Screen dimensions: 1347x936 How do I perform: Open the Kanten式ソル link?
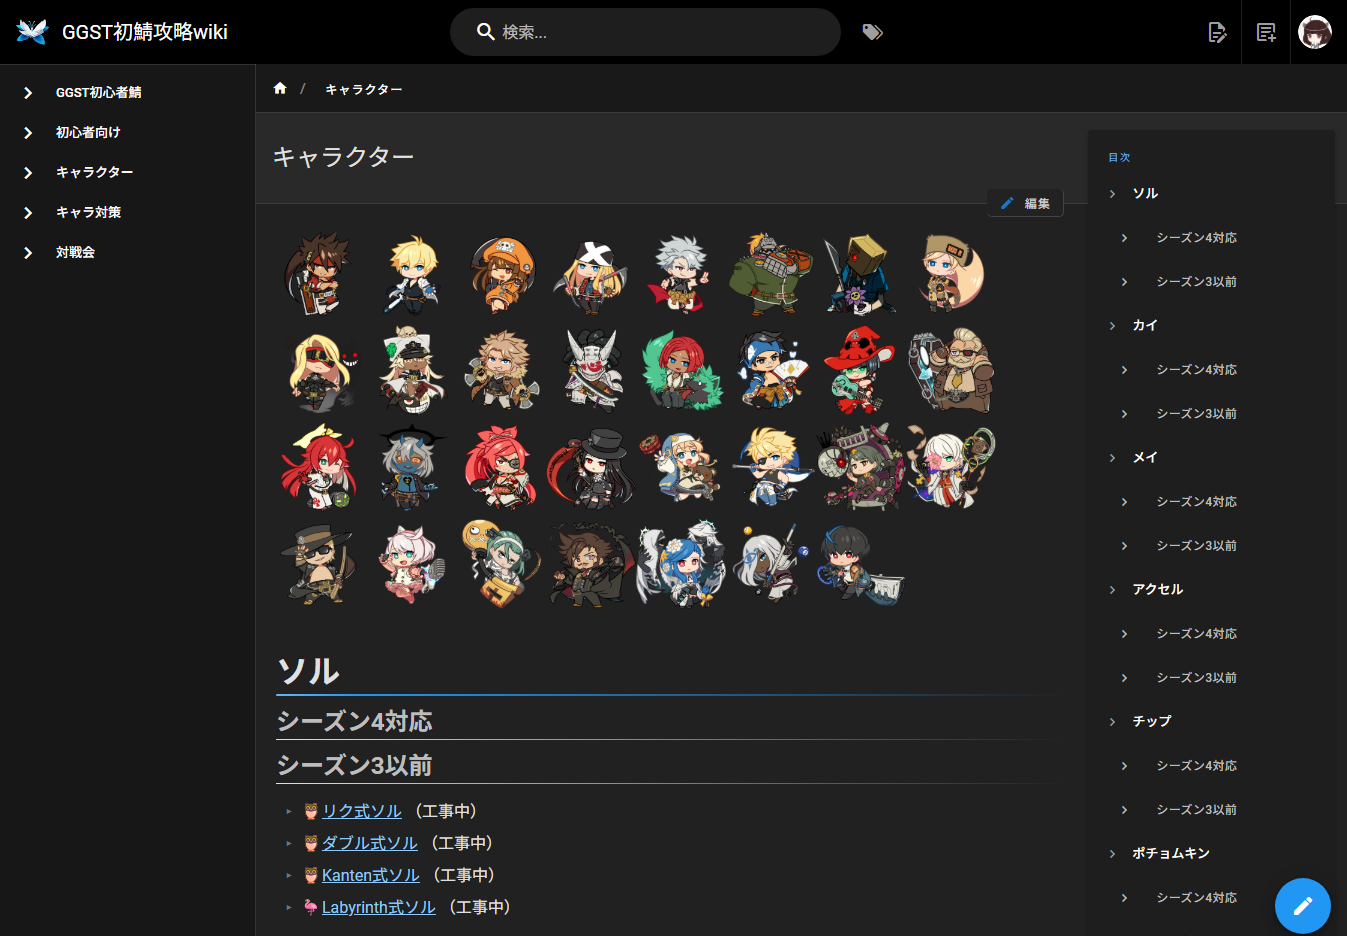(x=370, y=875)
